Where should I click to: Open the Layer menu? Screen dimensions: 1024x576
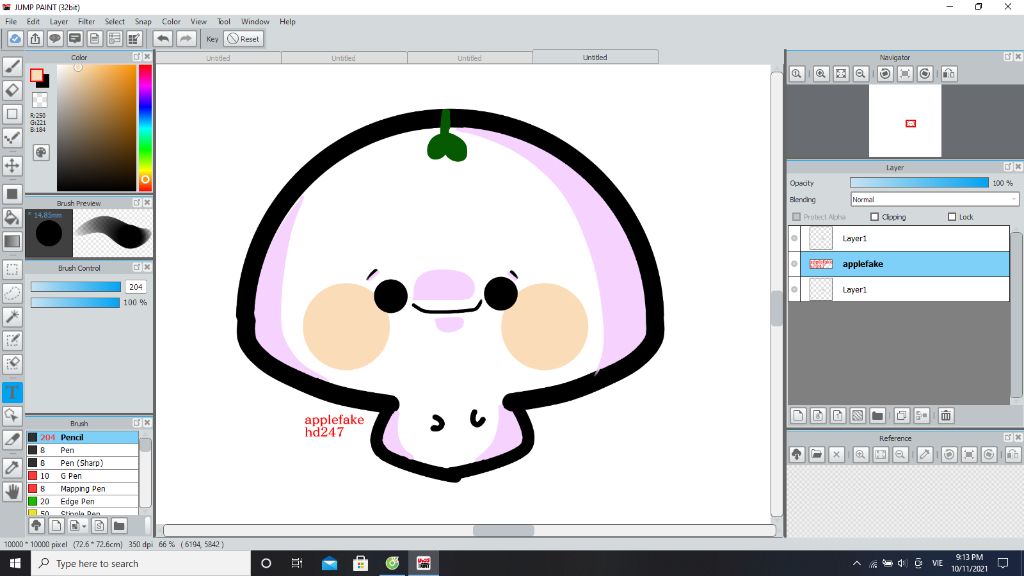click(x=59, y=22)
